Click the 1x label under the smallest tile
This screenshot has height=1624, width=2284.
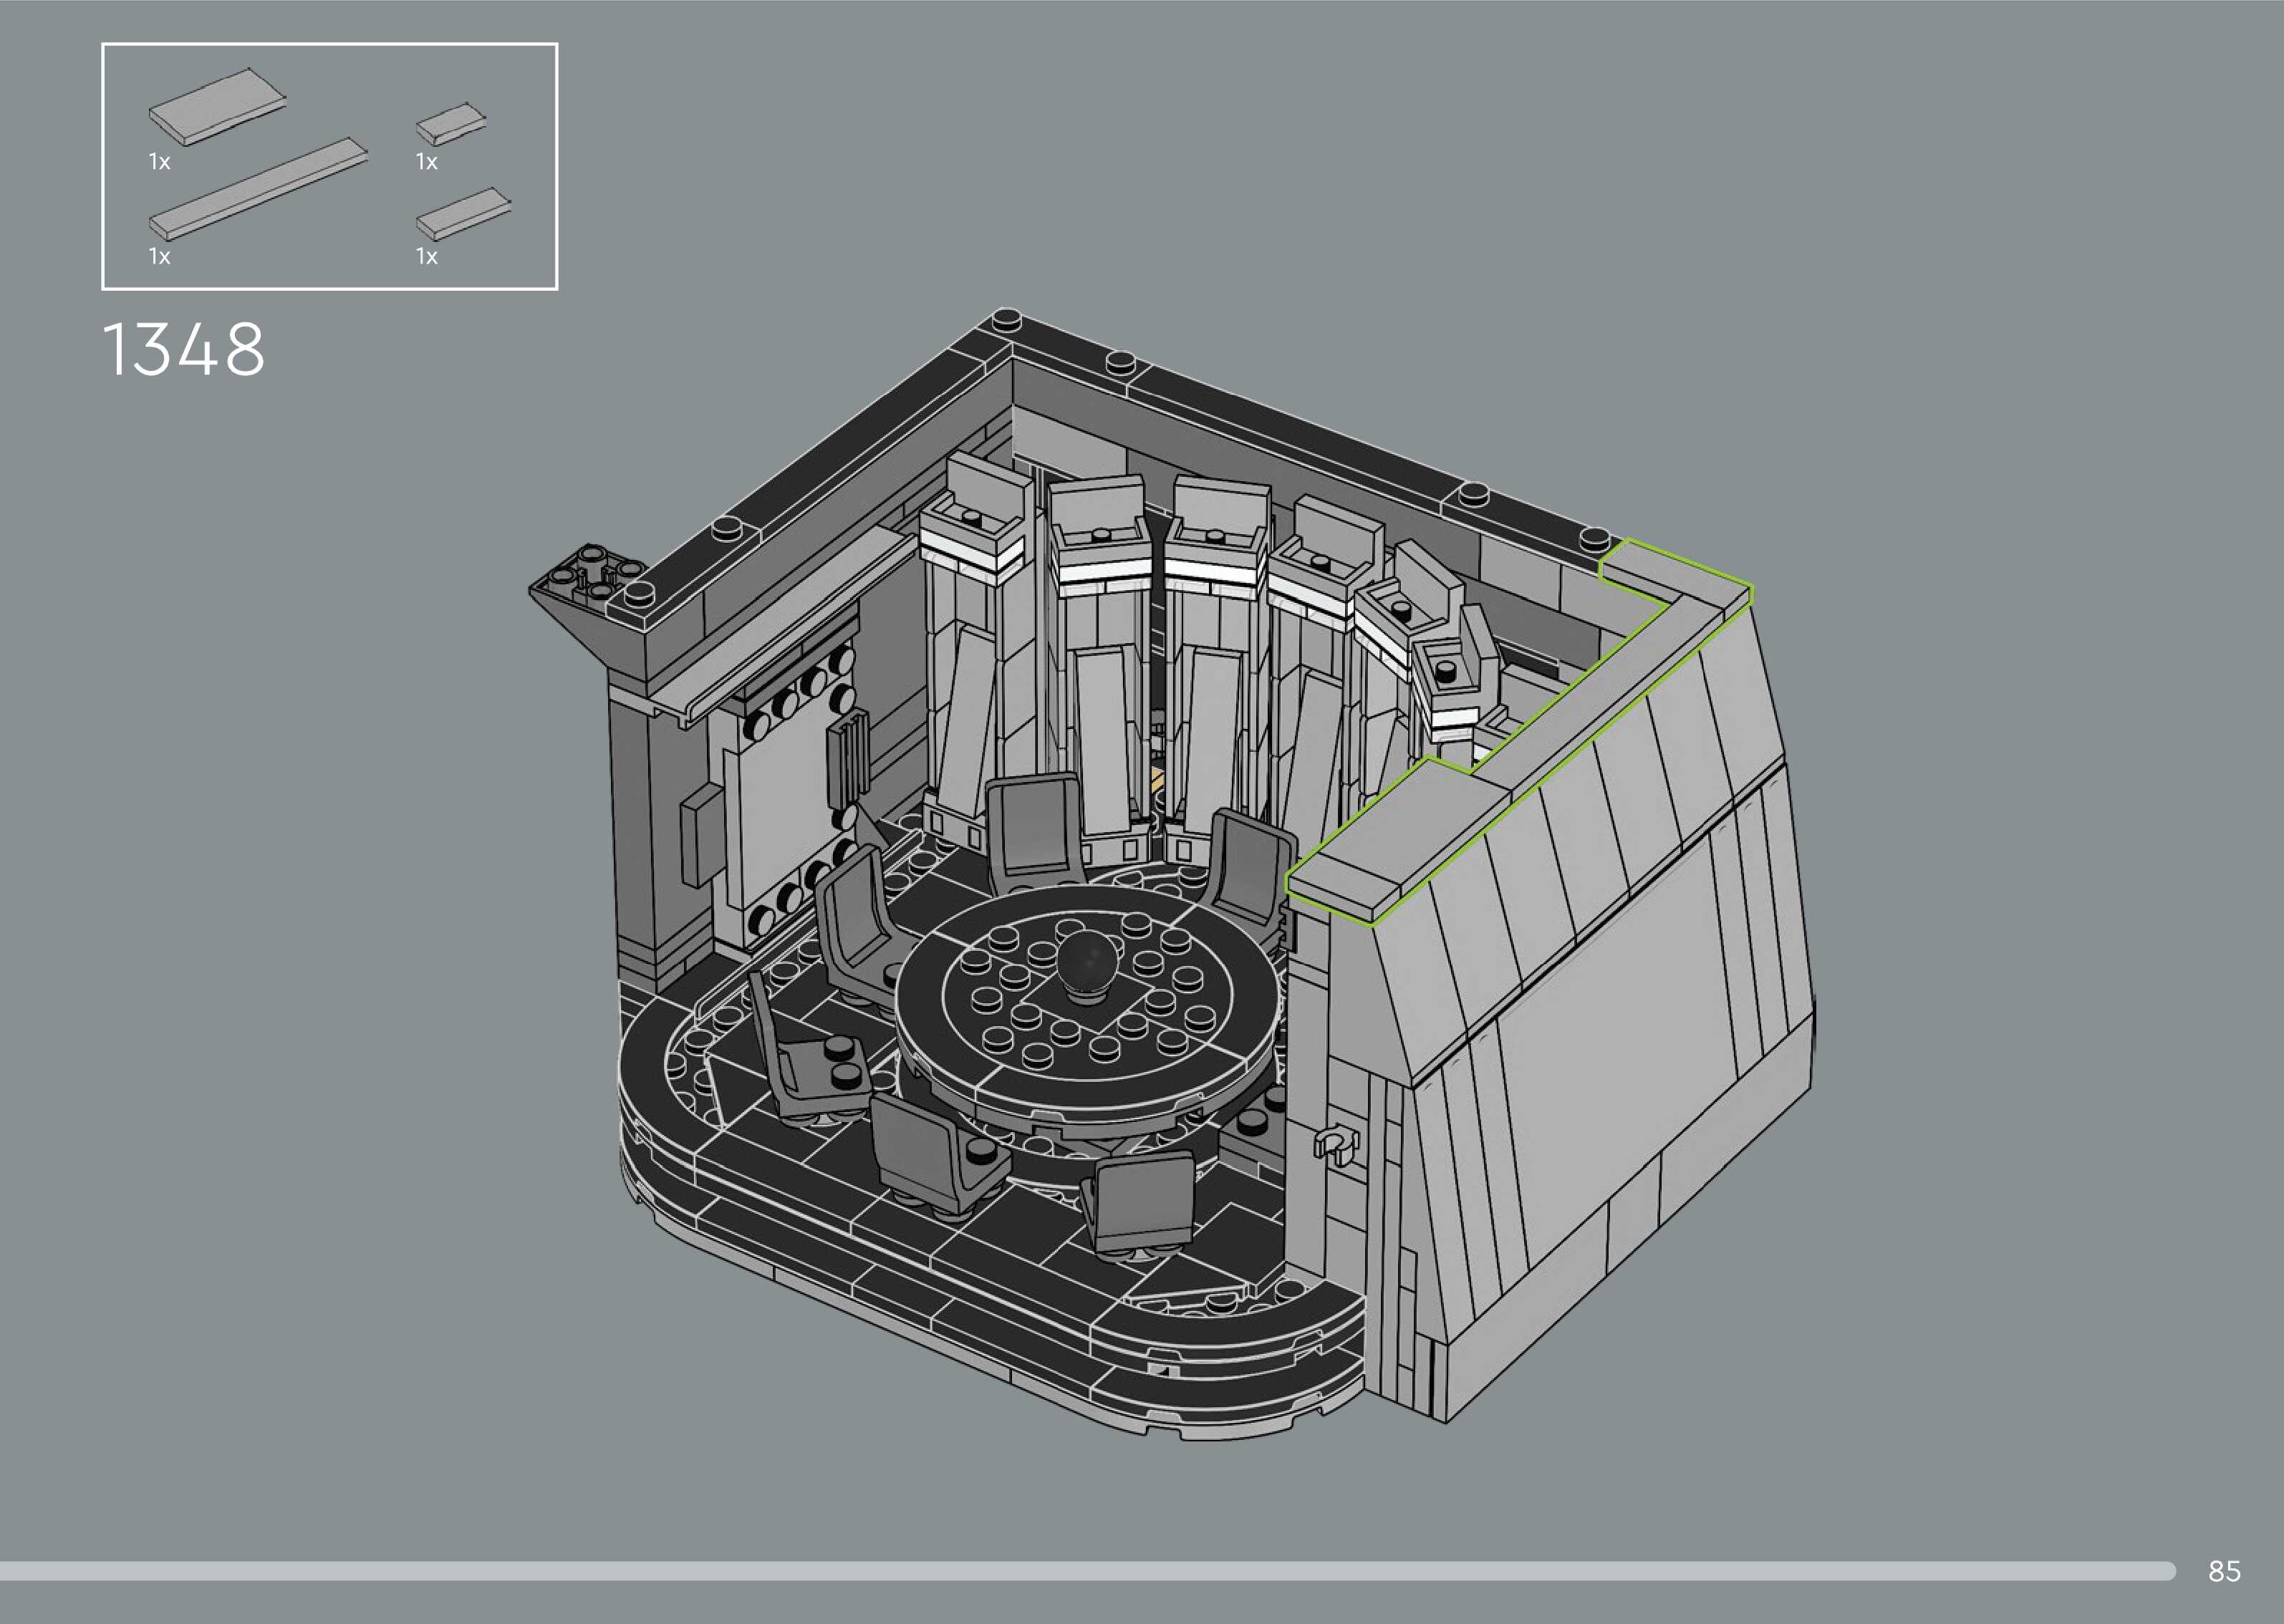pyautogui.click(x=427, y=162)
